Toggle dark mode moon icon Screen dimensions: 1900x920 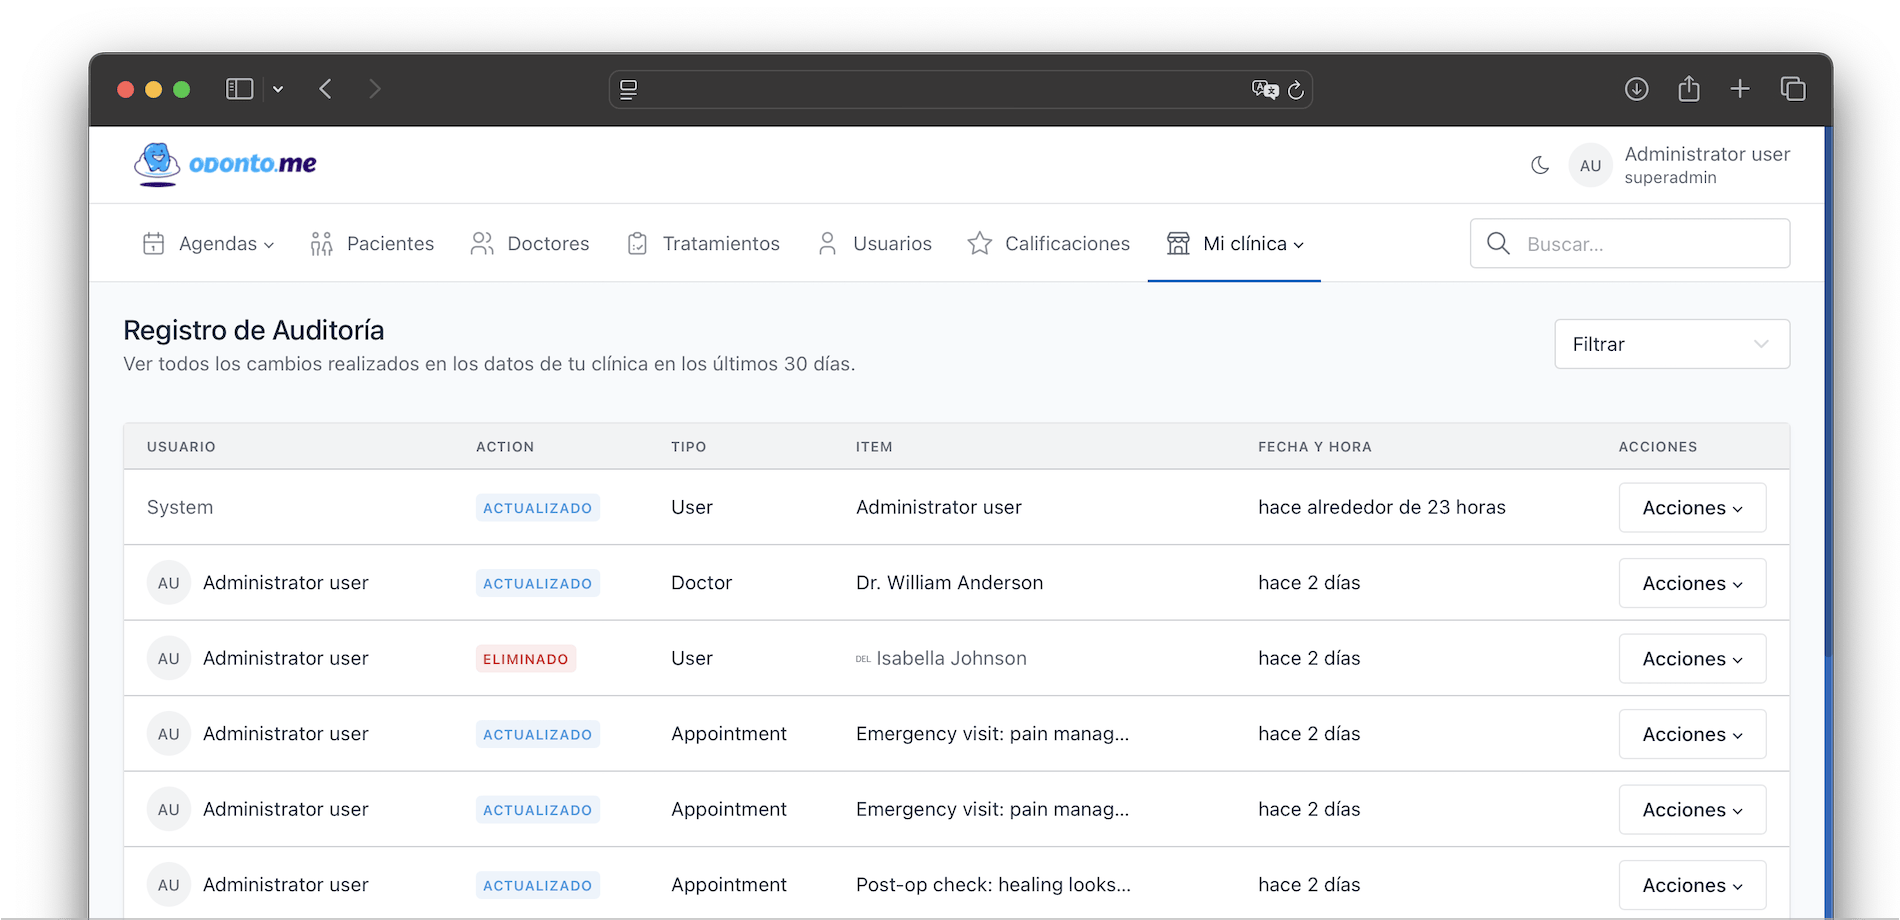point(1540,165)
